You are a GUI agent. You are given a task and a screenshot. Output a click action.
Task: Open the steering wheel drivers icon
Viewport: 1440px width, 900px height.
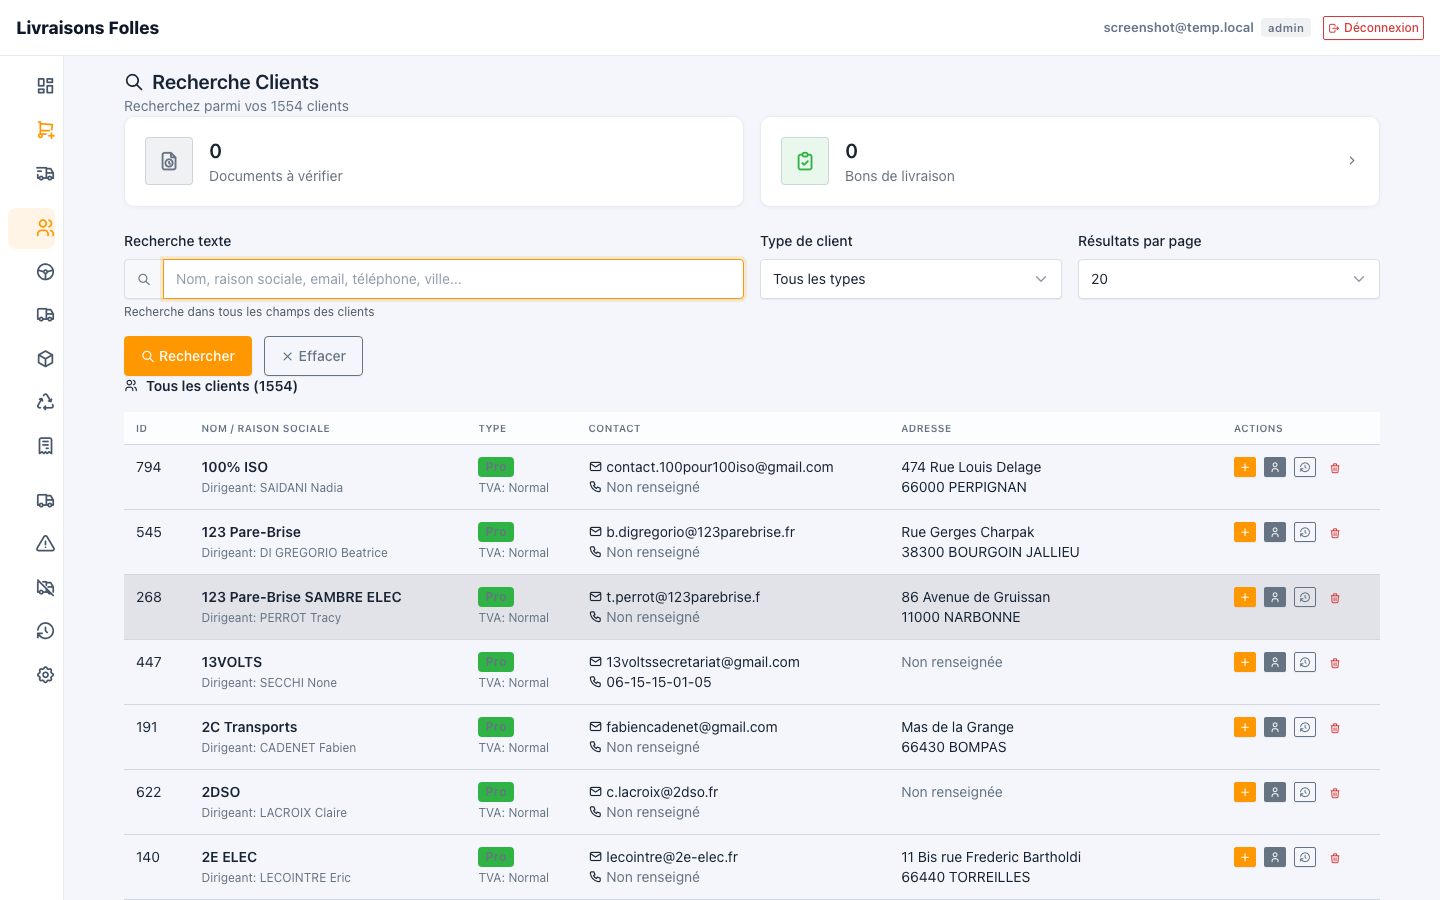click(x=45, y=272)
